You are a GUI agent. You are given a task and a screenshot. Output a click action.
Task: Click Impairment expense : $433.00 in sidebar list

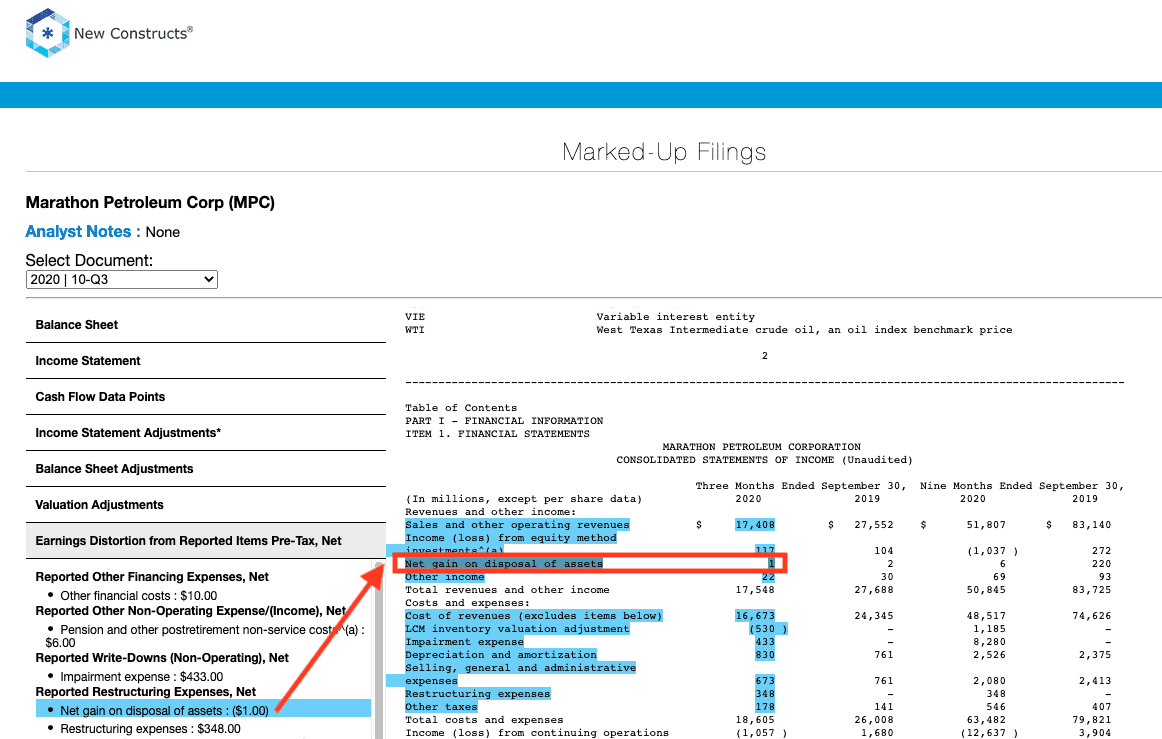point(142,677)
